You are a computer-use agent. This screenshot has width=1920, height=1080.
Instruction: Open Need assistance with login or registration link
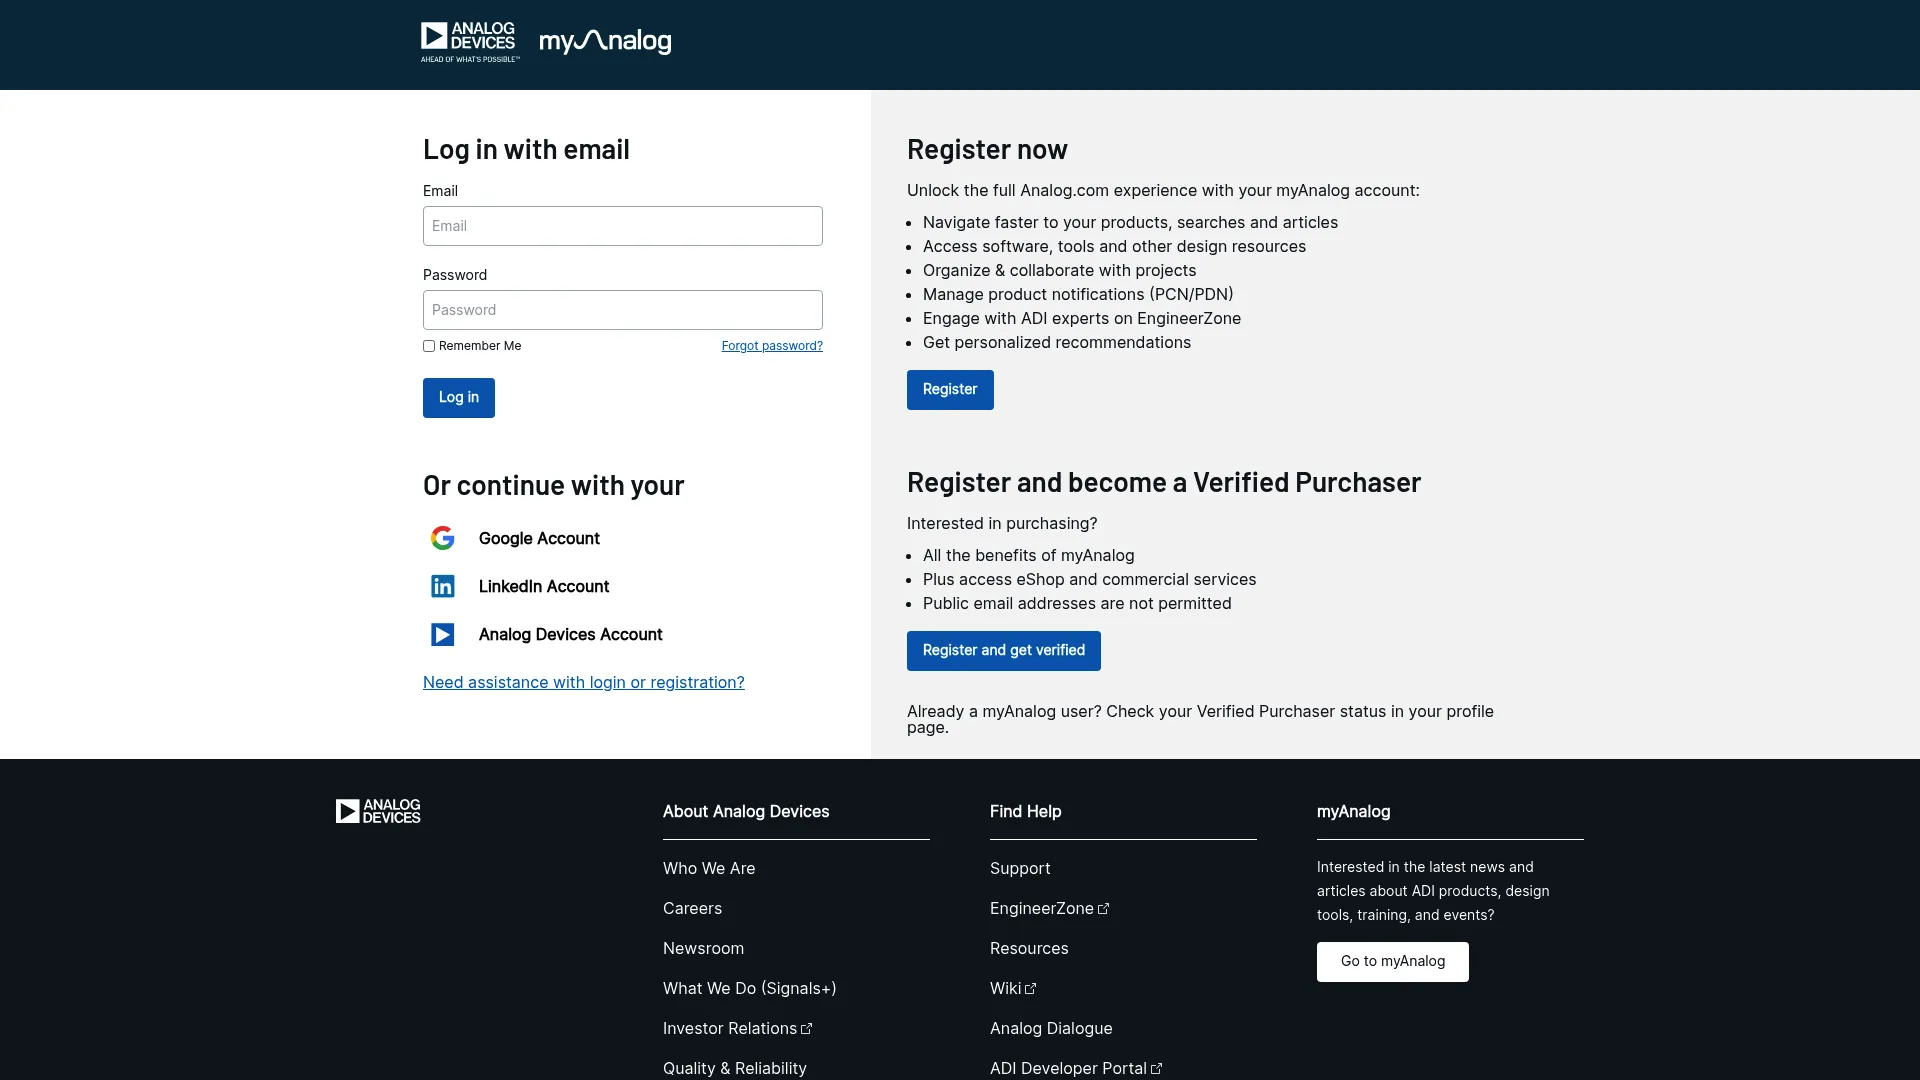pos(584,682)
